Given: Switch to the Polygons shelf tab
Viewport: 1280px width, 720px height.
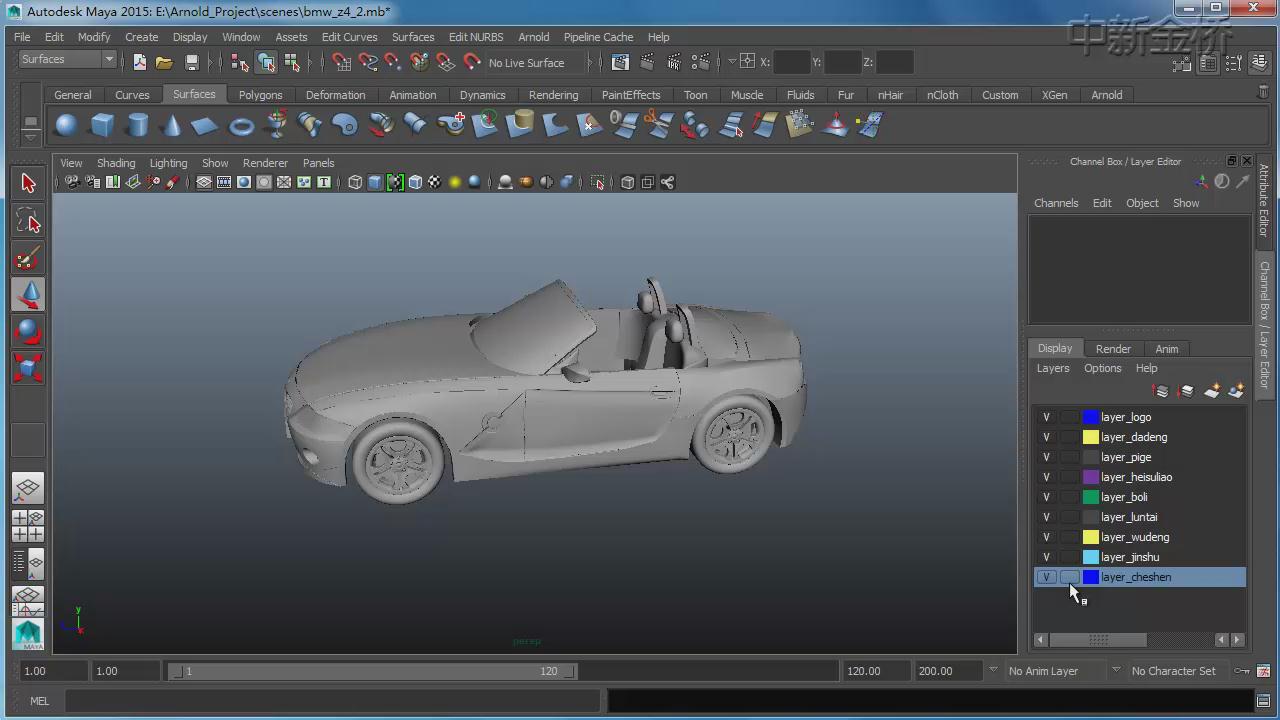Looking at the screenshot, I should click(260, 95).
